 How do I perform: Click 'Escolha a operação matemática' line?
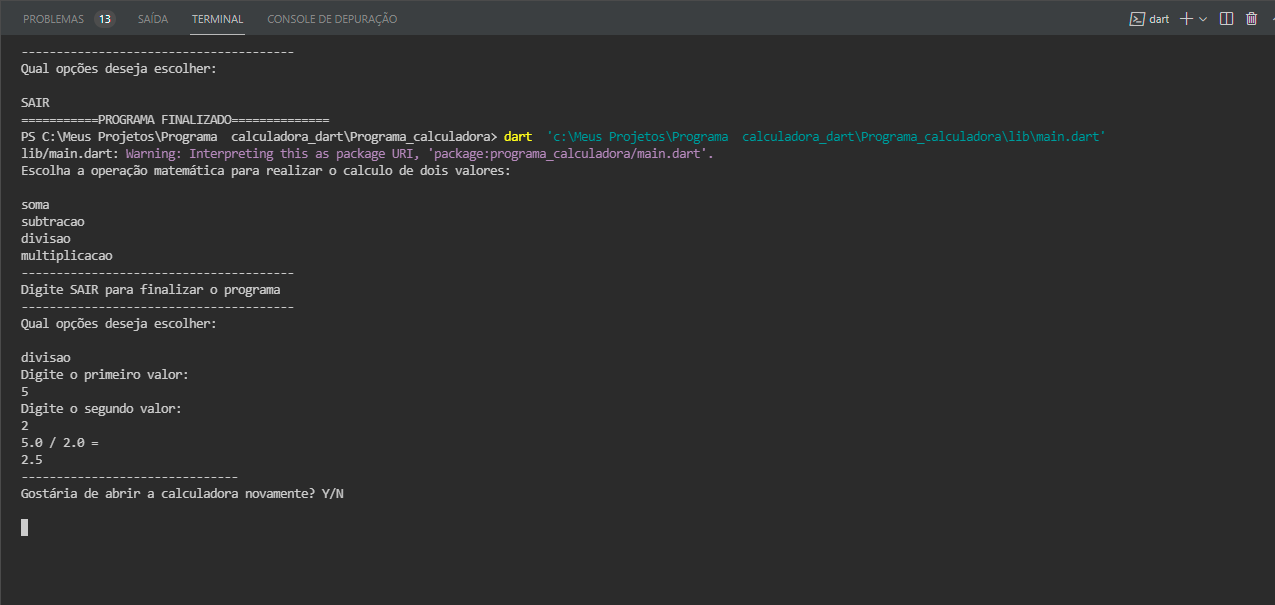click(x=266, y=170)
